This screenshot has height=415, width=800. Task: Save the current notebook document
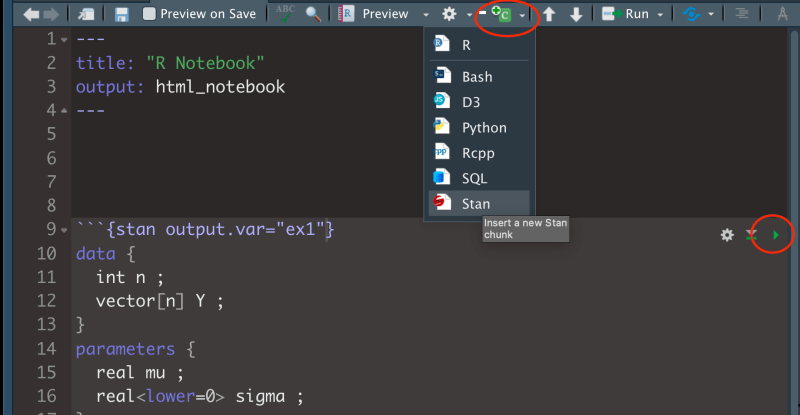pos(121,14)
